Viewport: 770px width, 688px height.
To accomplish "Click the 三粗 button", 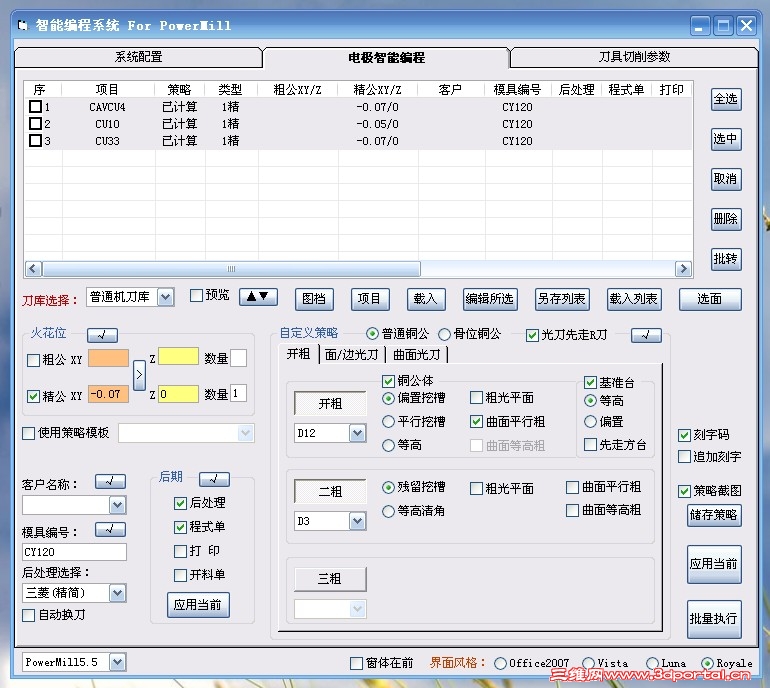I will point(330,579).
